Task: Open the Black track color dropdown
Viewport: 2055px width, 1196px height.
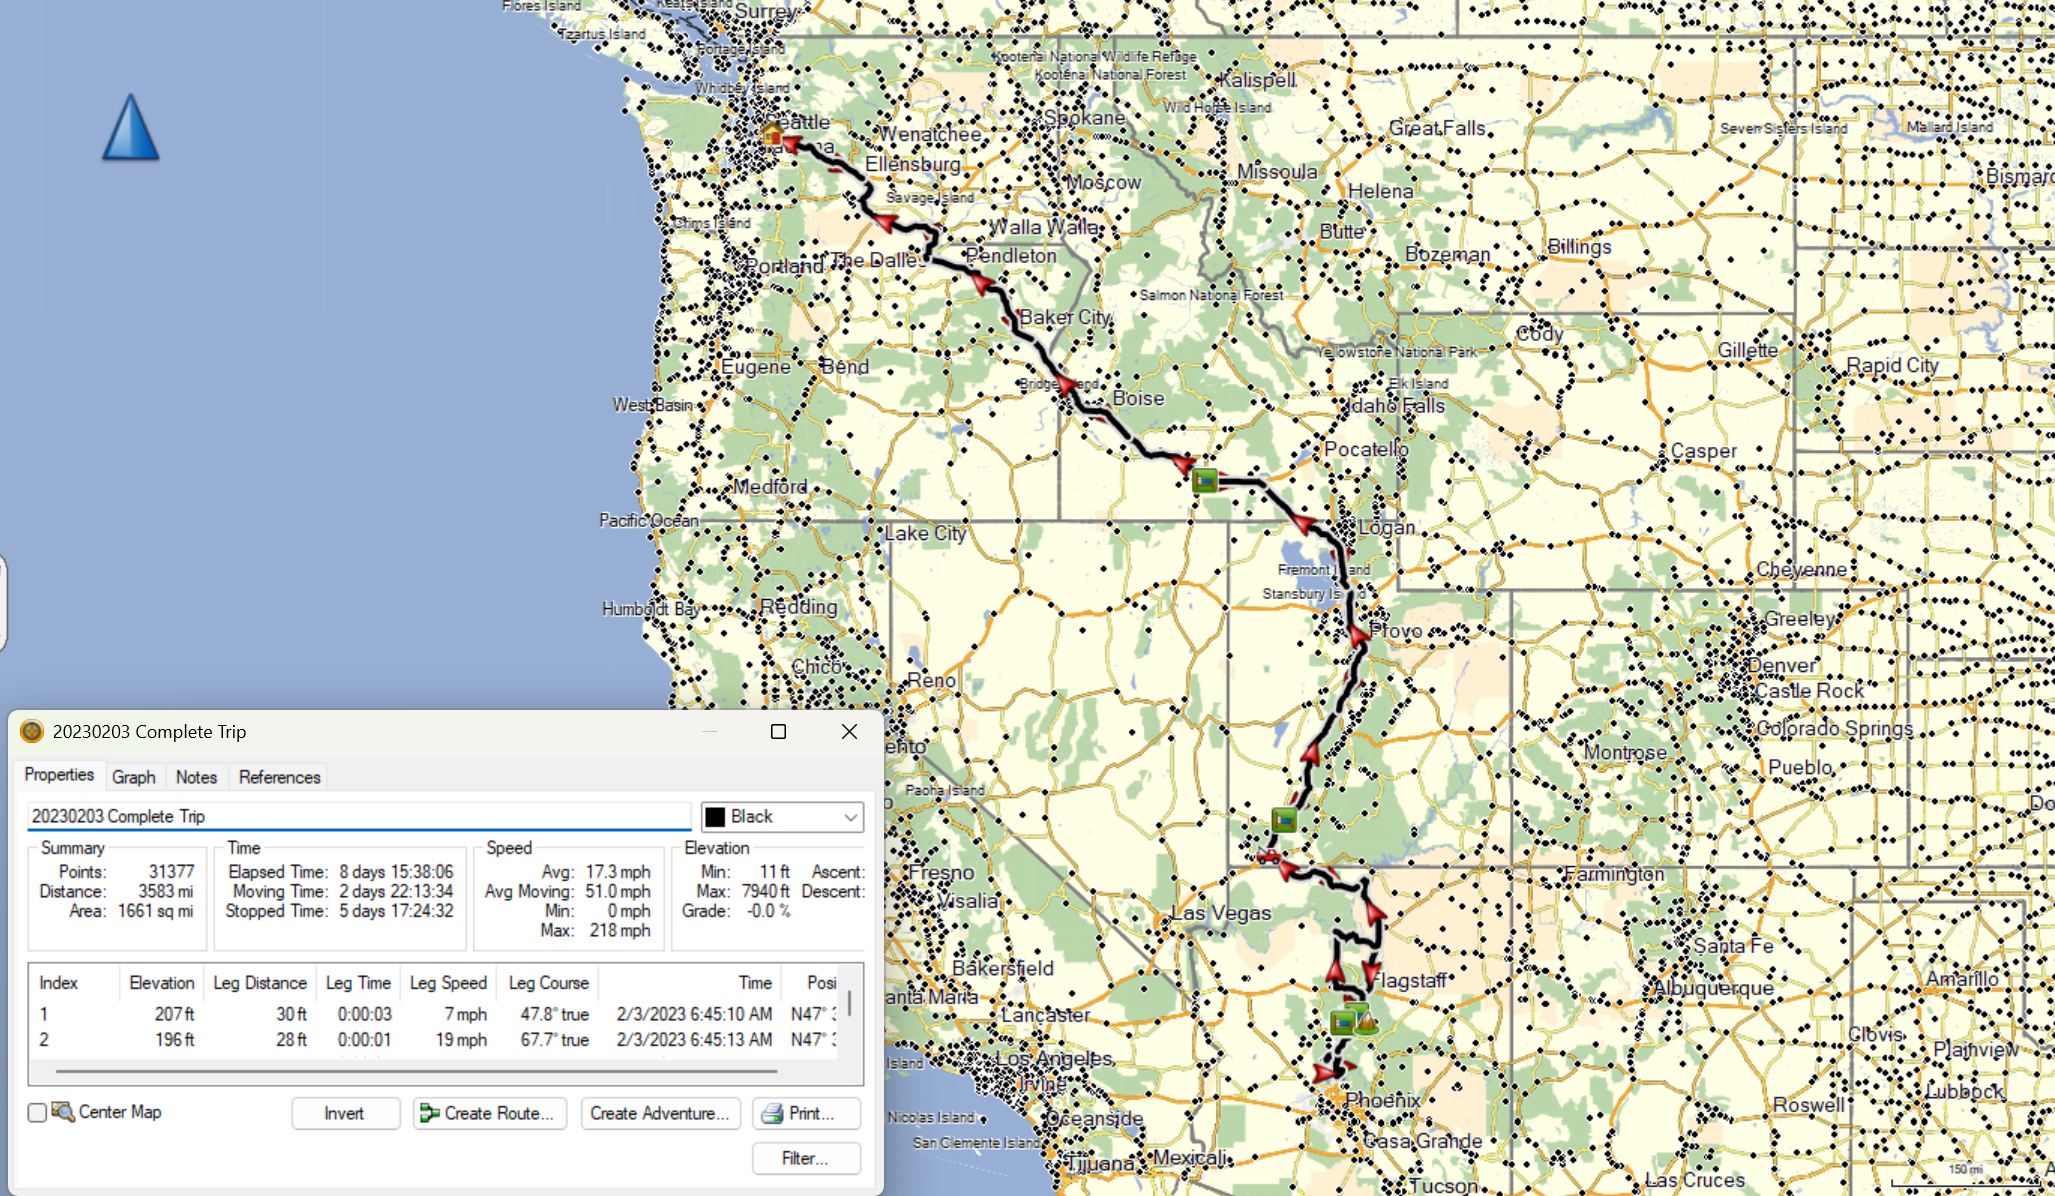Action: click(x=850, y=817)
